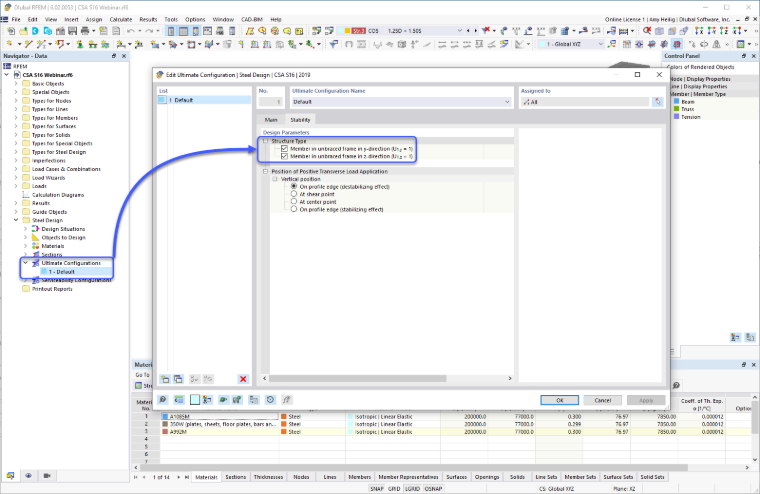The height and width of the screenshot is (494, 760).
Task: Toggle OSNAP in the status bar
Action: (x=433, y=489)
